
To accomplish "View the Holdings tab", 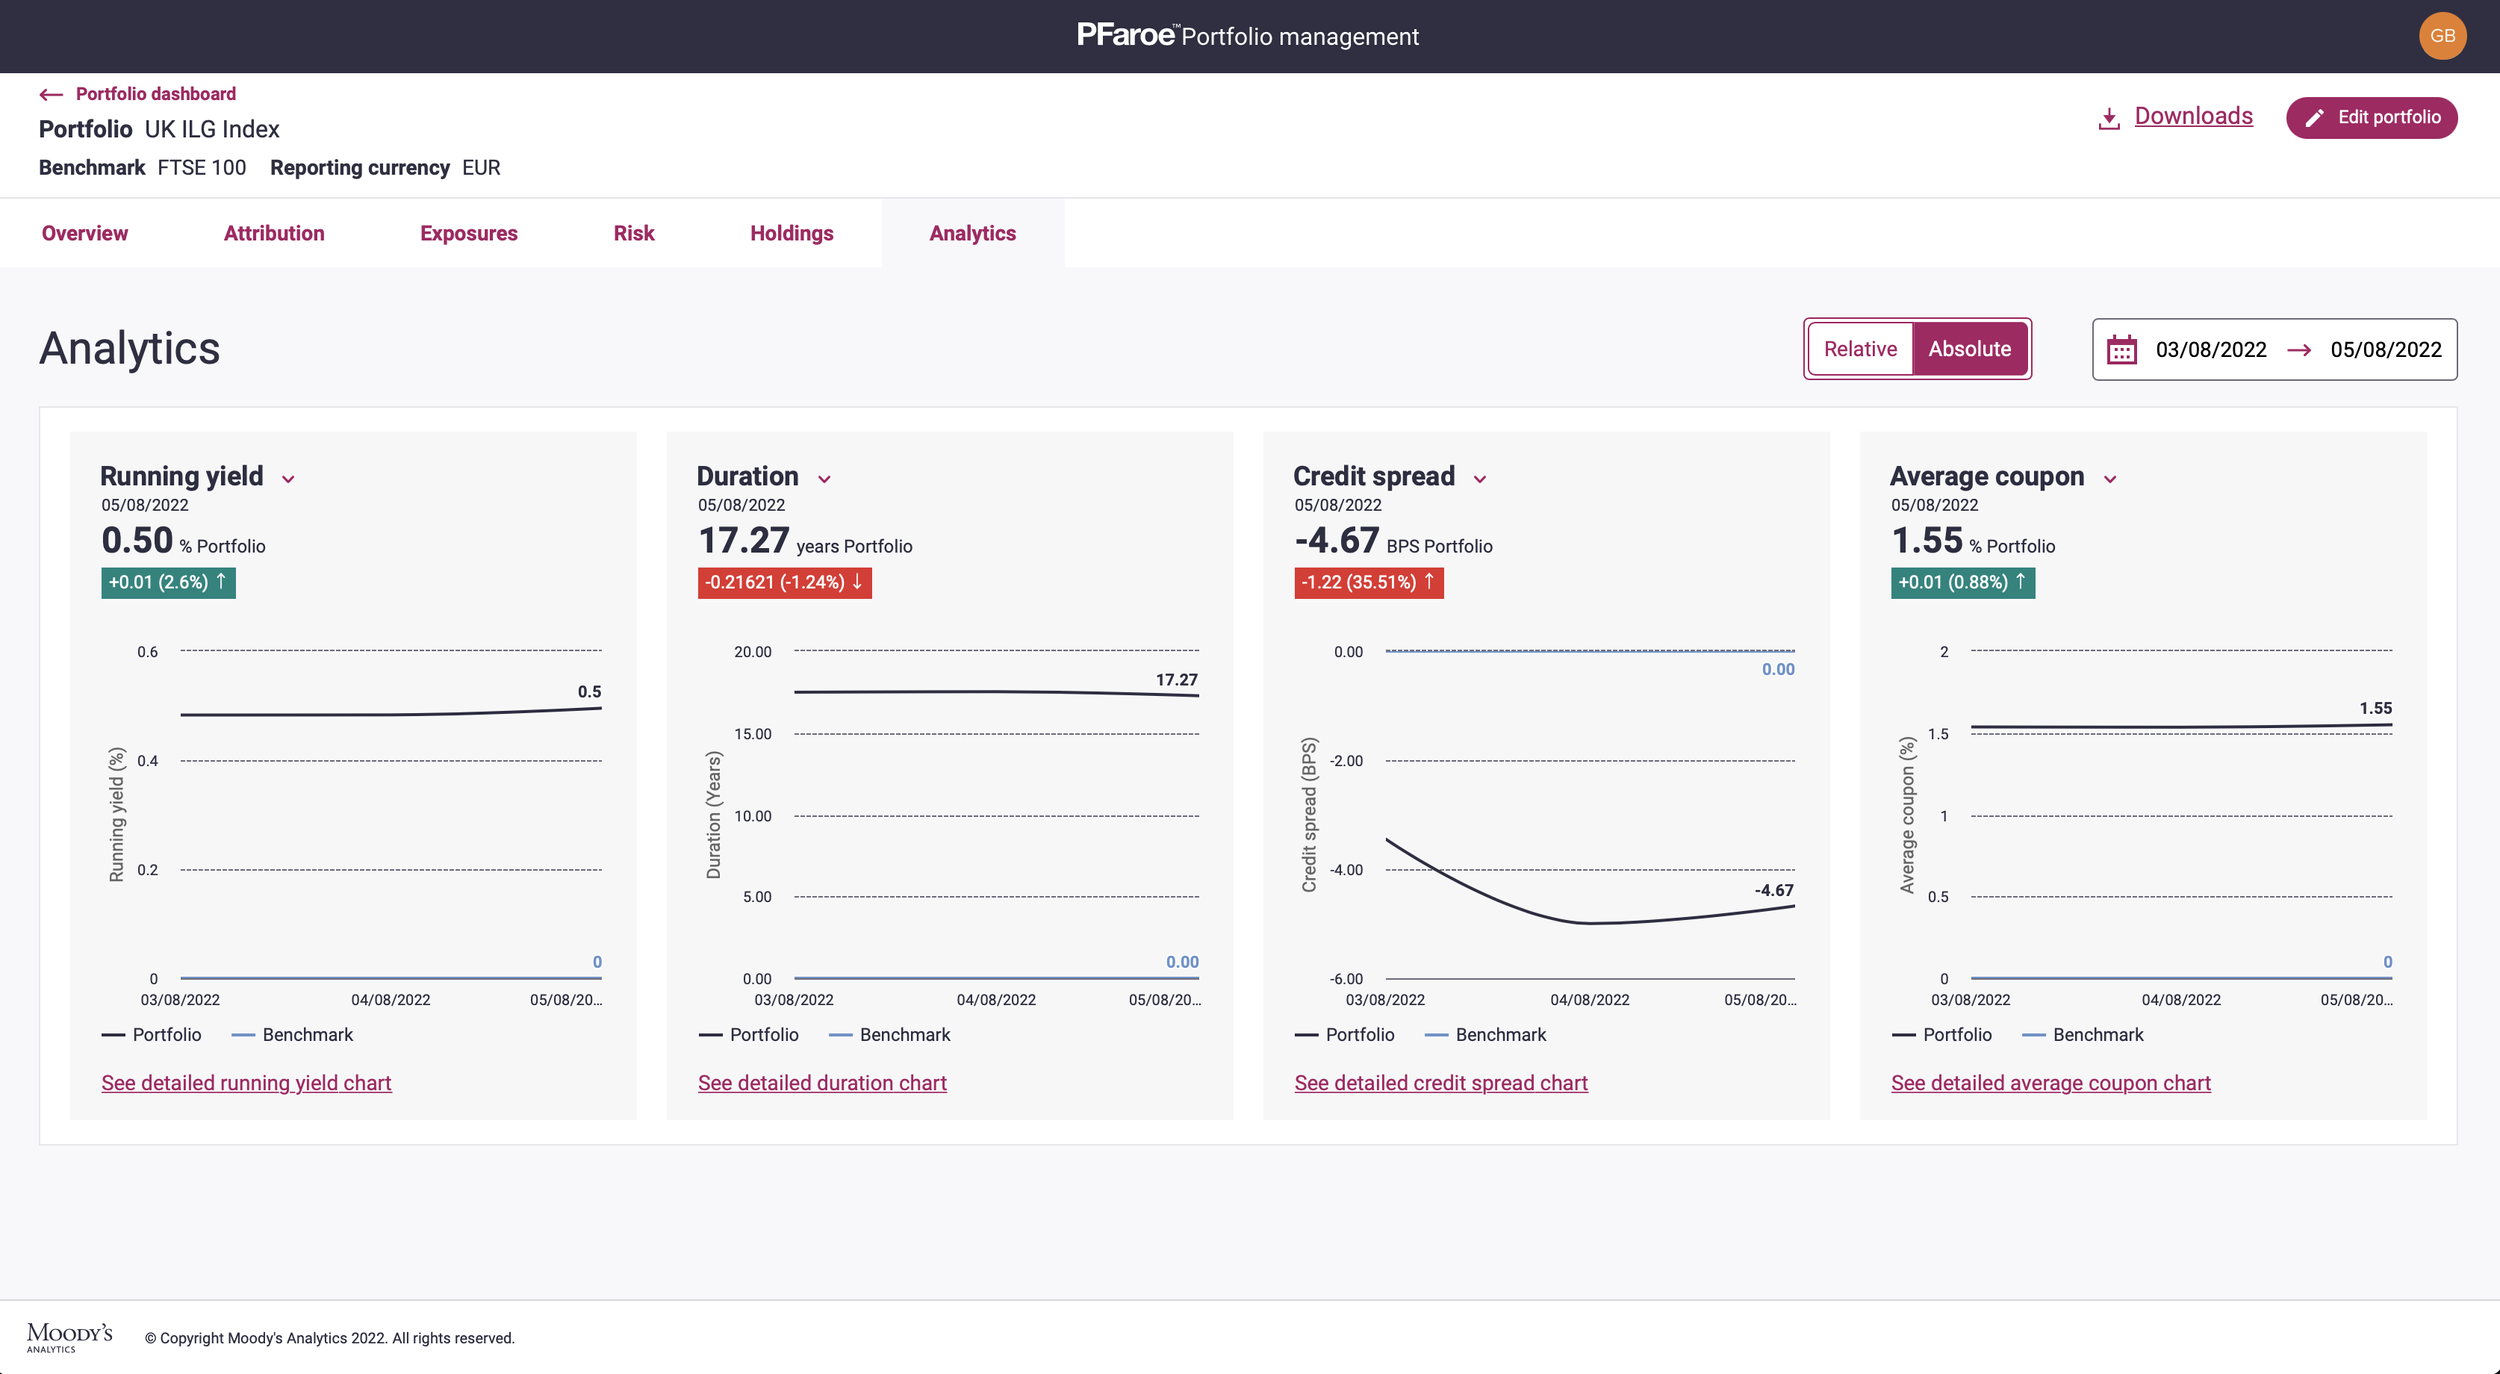I will (x=792, y=233).
